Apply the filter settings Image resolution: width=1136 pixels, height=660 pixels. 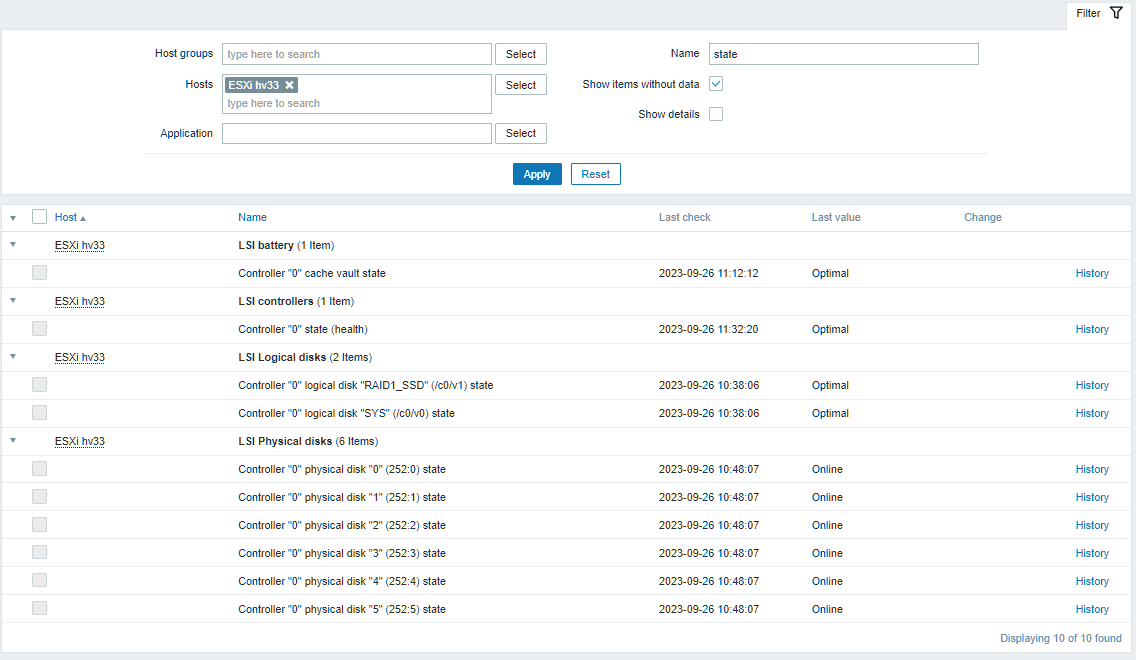point(537,175)
